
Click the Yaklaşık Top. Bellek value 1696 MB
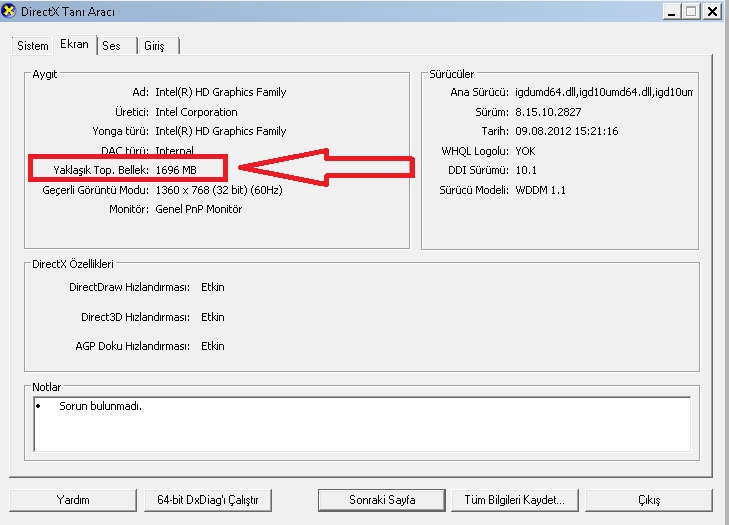pyautogui.click(x=176, y=170)
